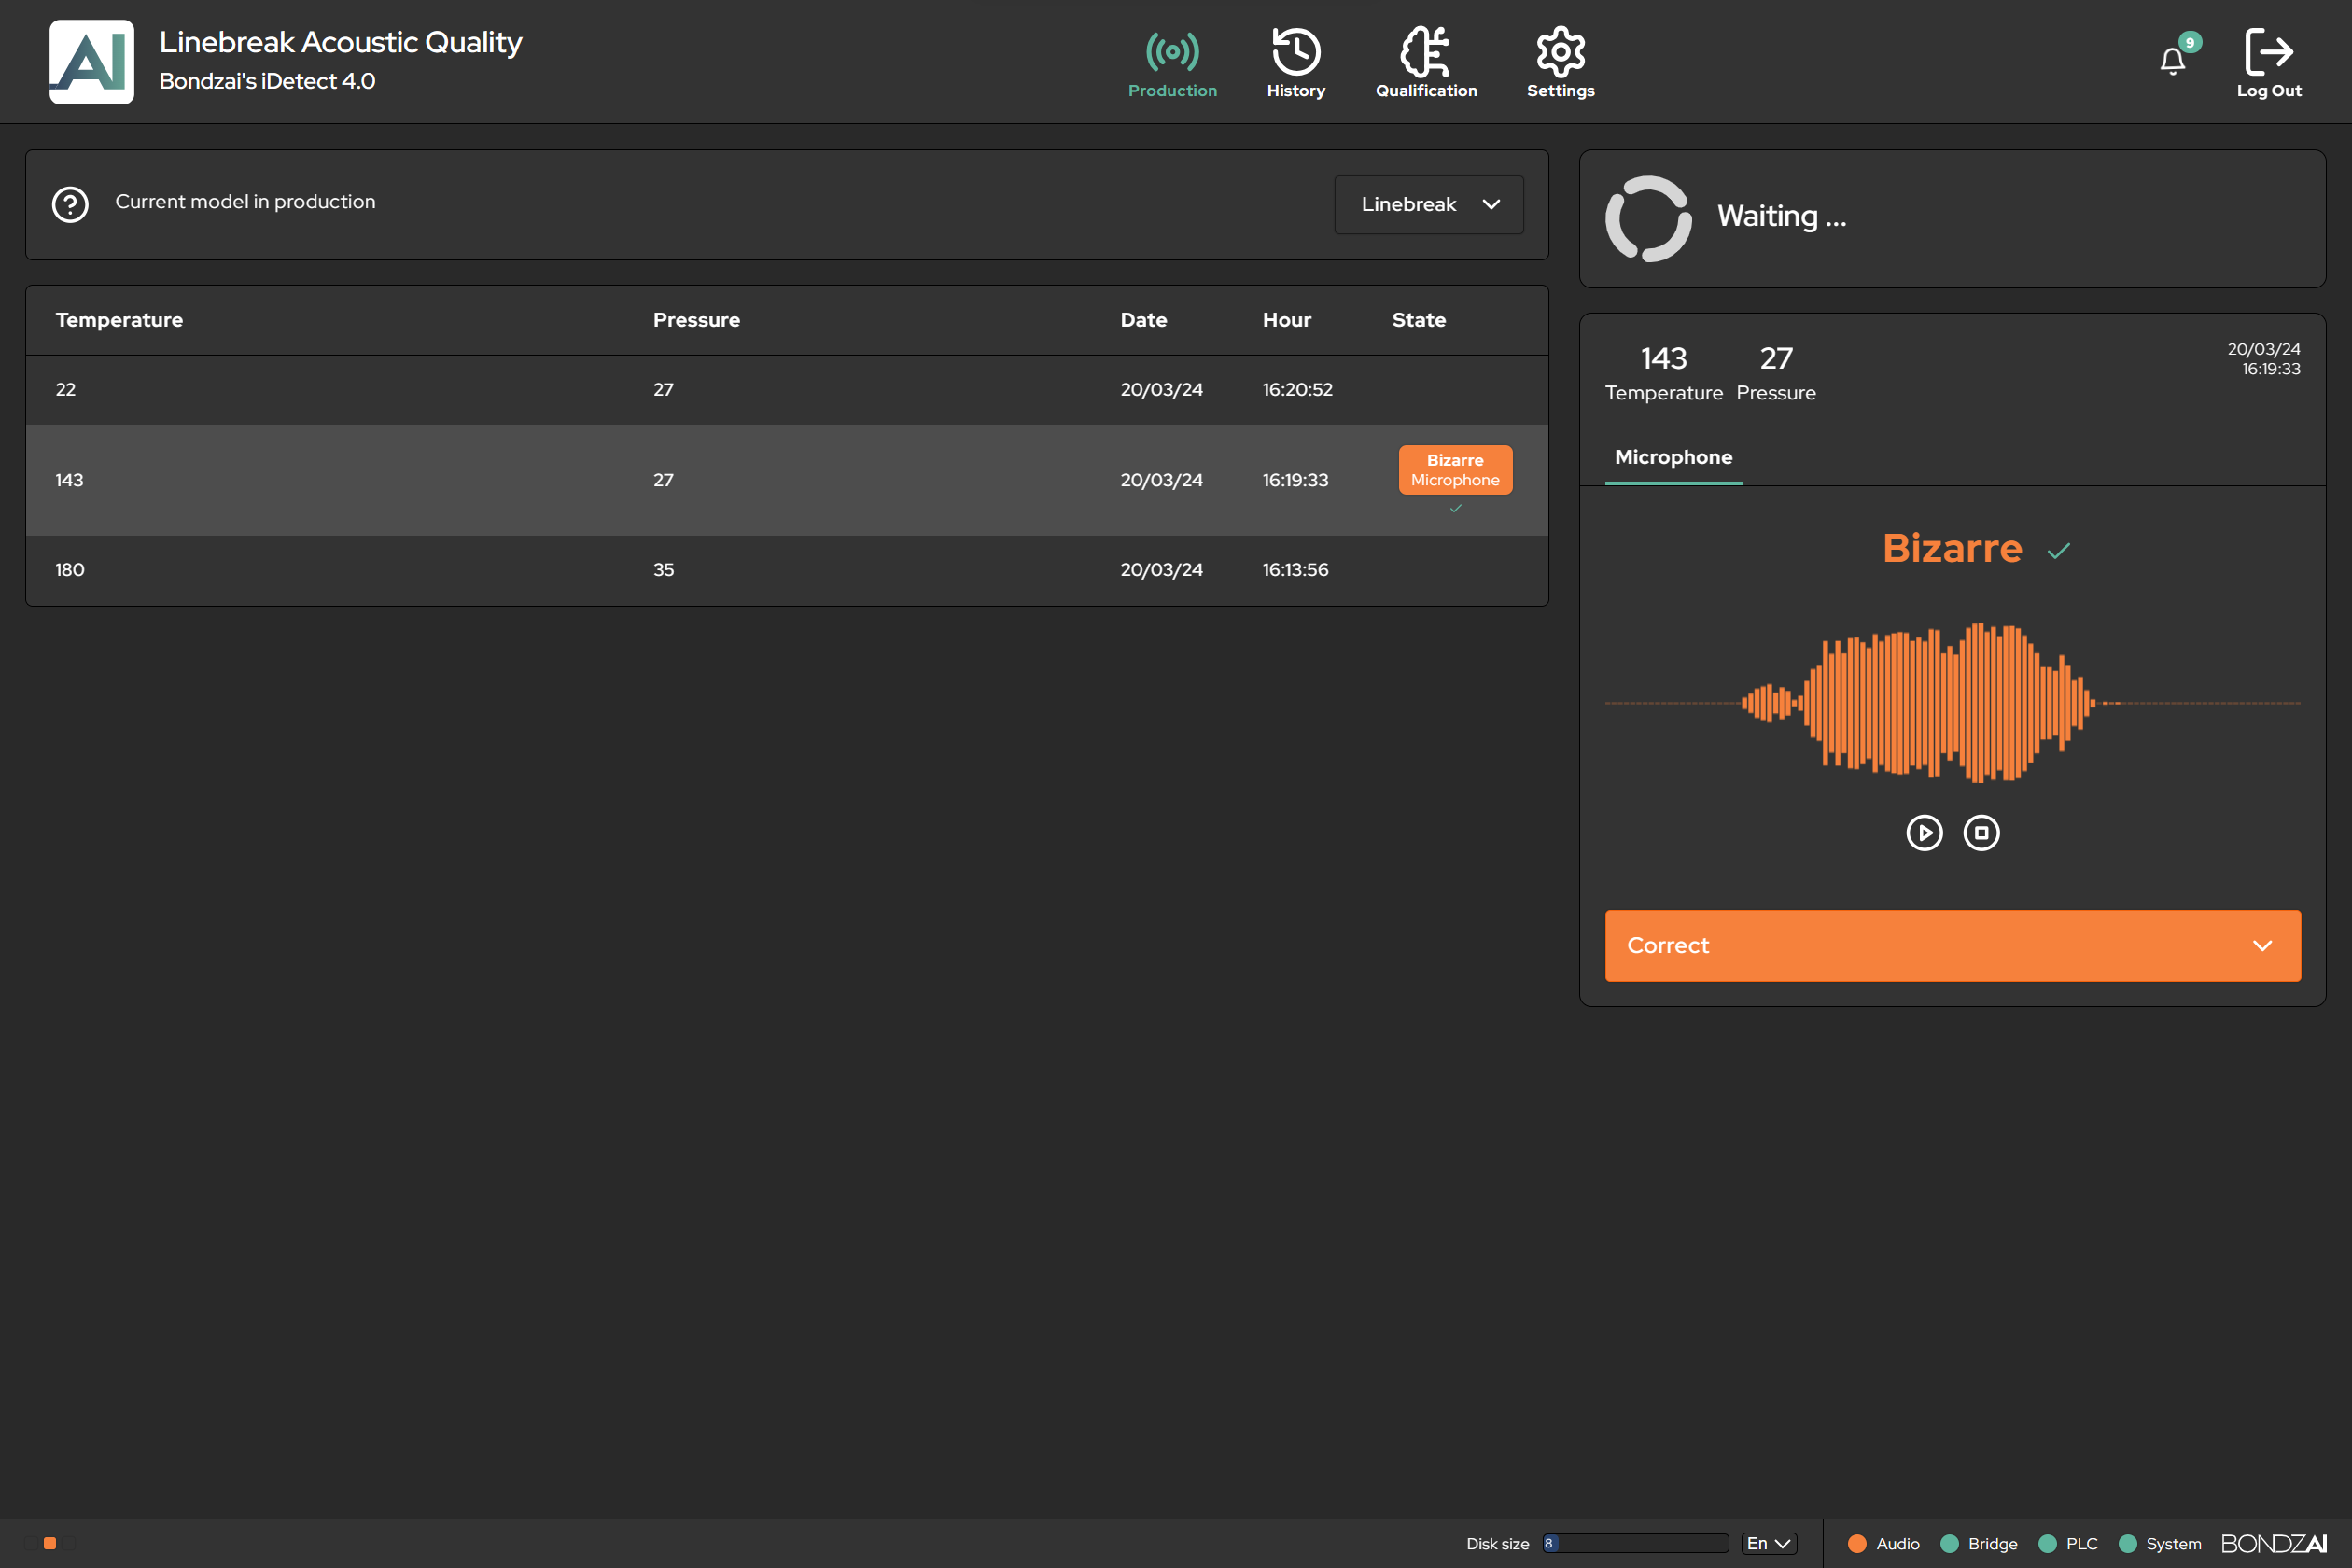Select the Qualification brain icon
Viewport: 2352px width, 1568px height.
[x=1425, y=50]
